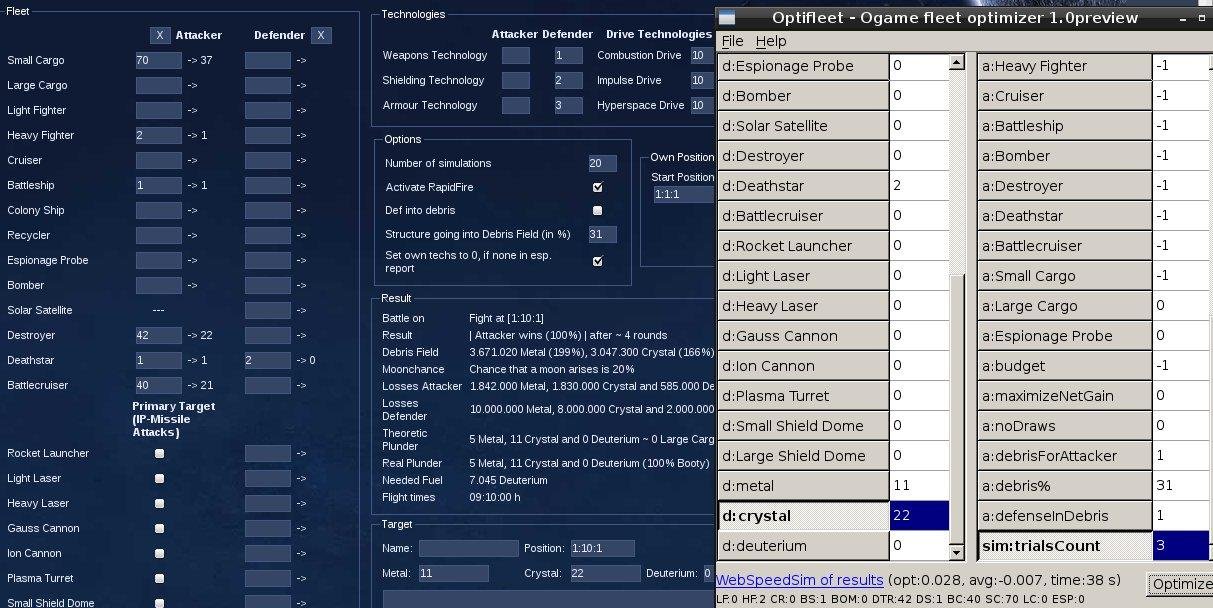1213x608 pixels.
Task: Select Ion Cannon as primary target
Action: click(159, 553)
